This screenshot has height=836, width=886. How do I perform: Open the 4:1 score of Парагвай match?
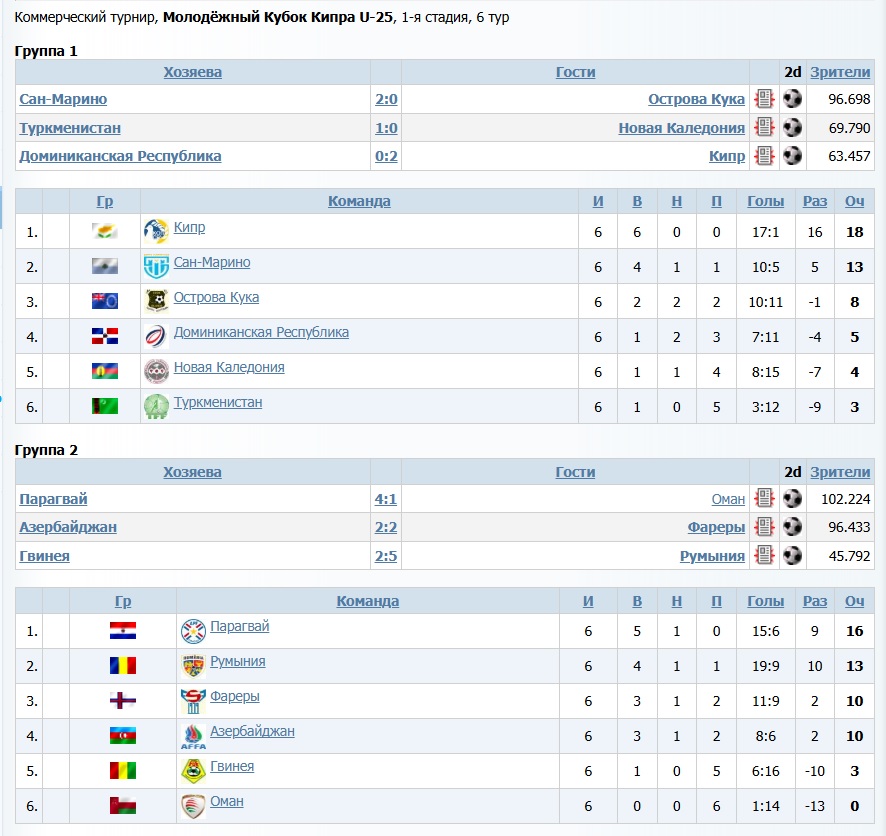coord(386,499)
